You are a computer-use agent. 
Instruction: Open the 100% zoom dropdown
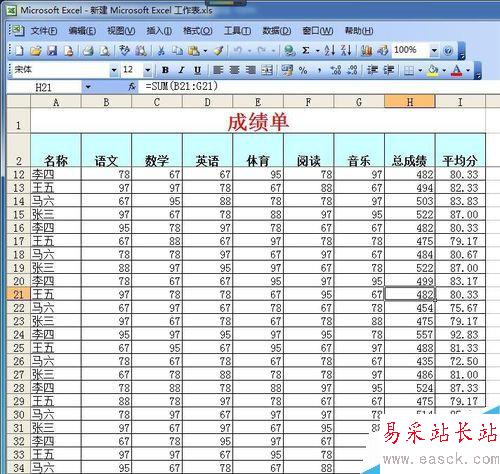[434, 51]
